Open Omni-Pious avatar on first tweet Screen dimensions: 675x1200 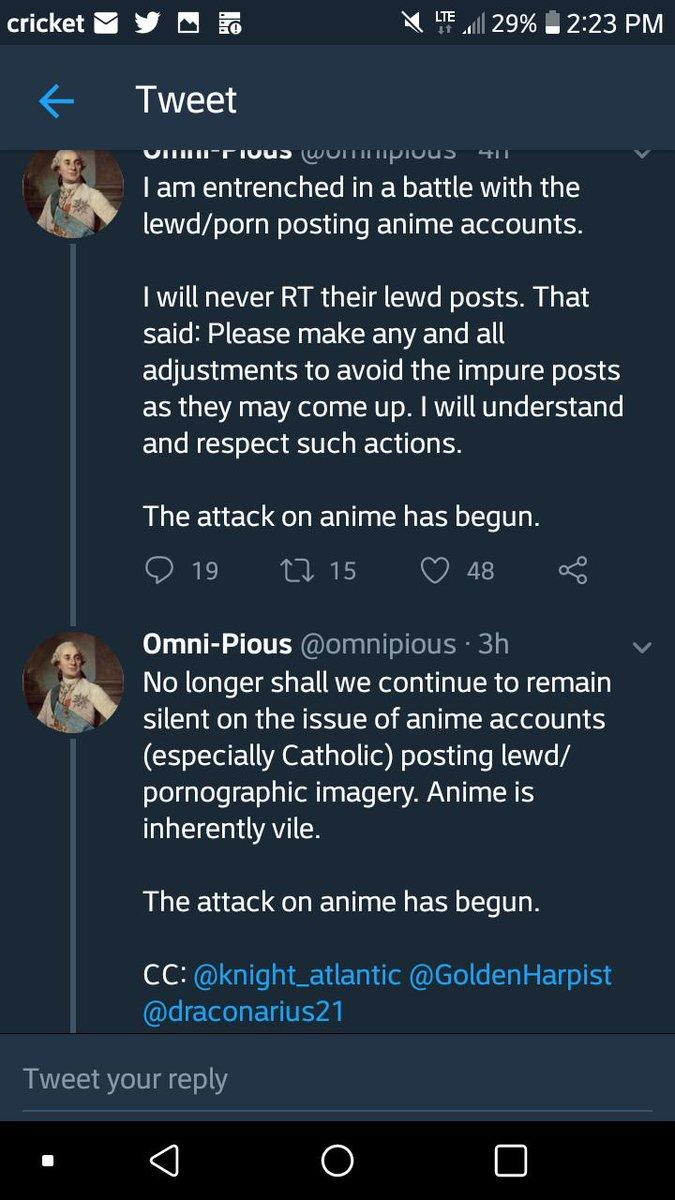(73, 188)
